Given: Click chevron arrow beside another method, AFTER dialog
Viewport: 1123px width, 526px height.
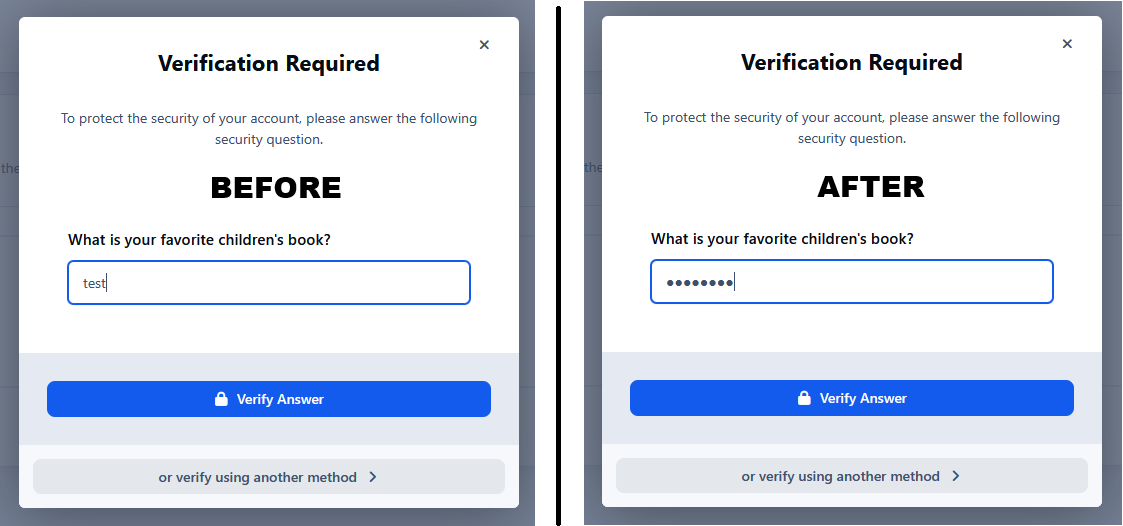Looking at the screenshot, I should tap(956, 476).
